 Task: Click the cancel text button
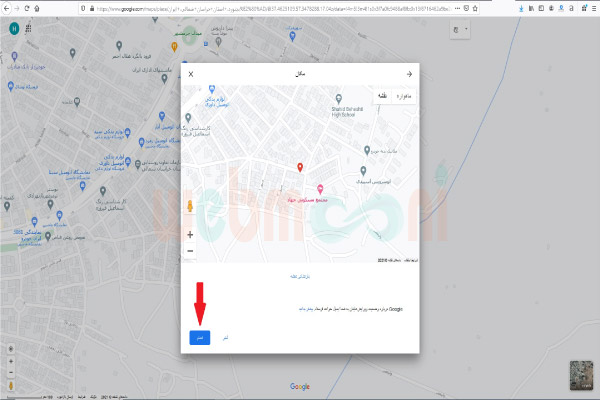pyautogui.click(x=227, y=338)
